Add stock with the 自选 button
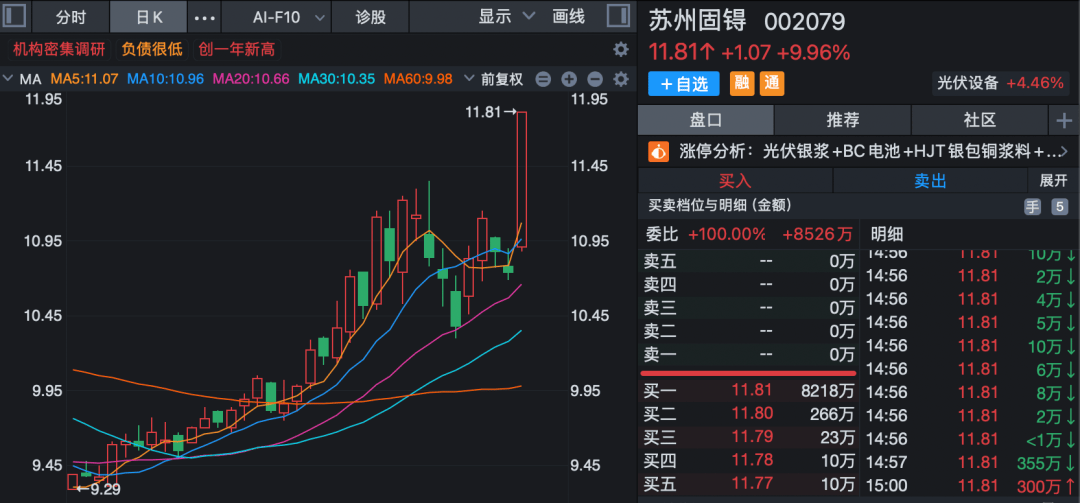The width and height of the screenshot is (1080, 503). (684, 84)
